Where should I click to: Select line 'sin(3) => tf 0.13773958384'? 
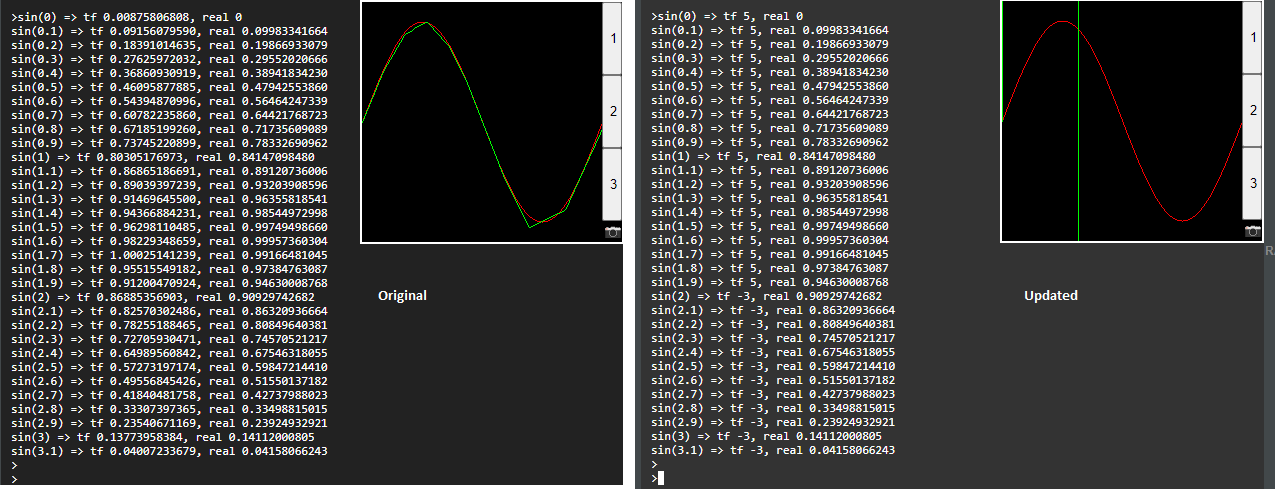[163, 437]
